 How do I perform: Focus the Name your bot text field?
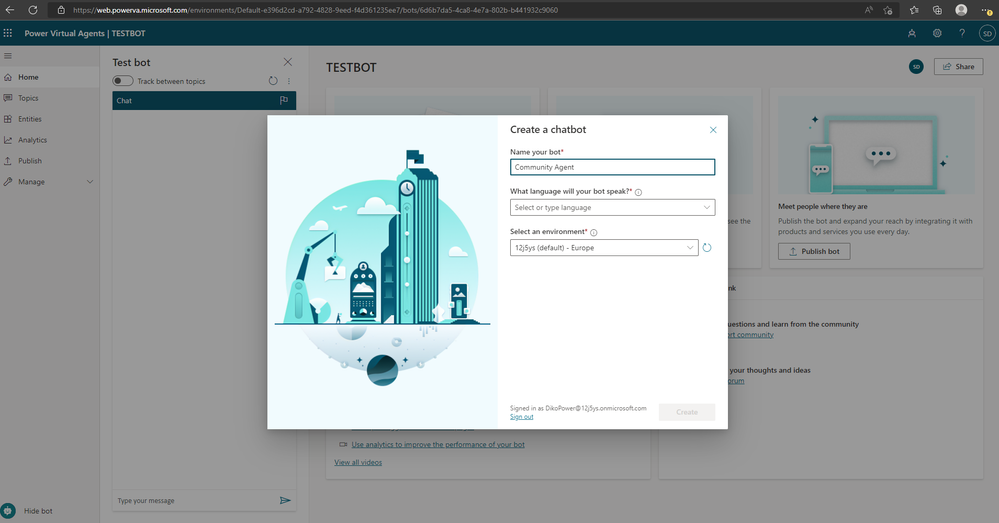pos(612,167)
